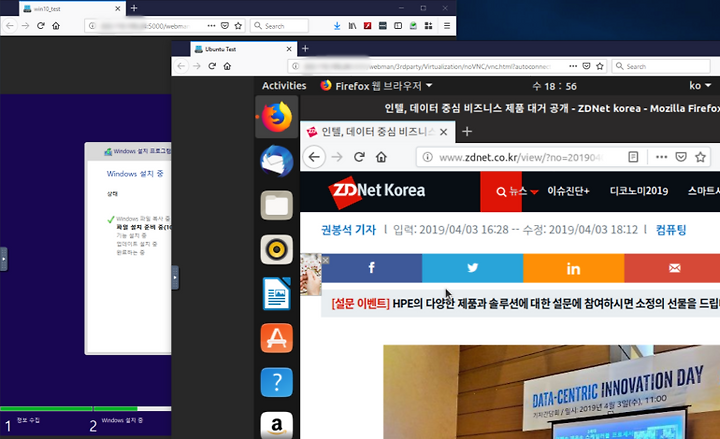Open the Help icon in the dock
This screenshot has height=439, width=720.
277,382
